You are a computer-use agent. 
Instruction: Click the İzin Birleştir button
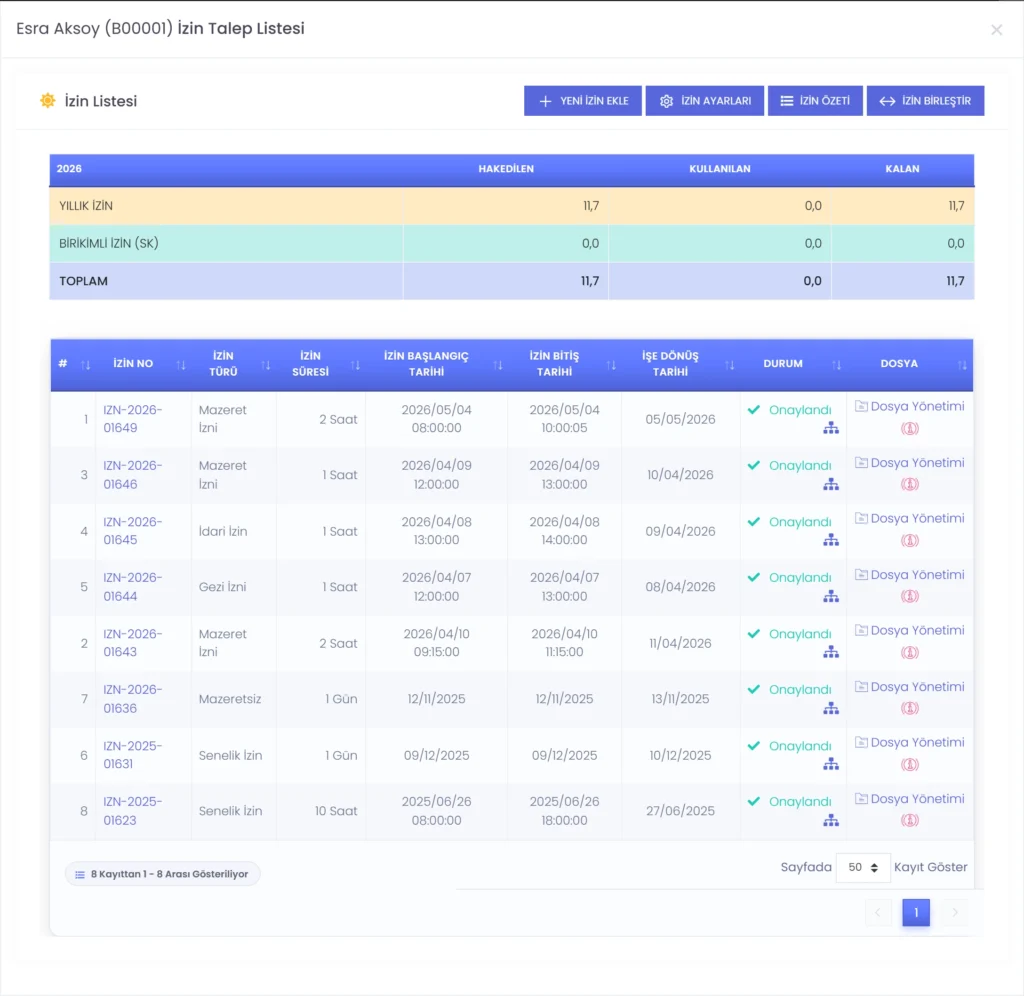(x=925, y=101)
